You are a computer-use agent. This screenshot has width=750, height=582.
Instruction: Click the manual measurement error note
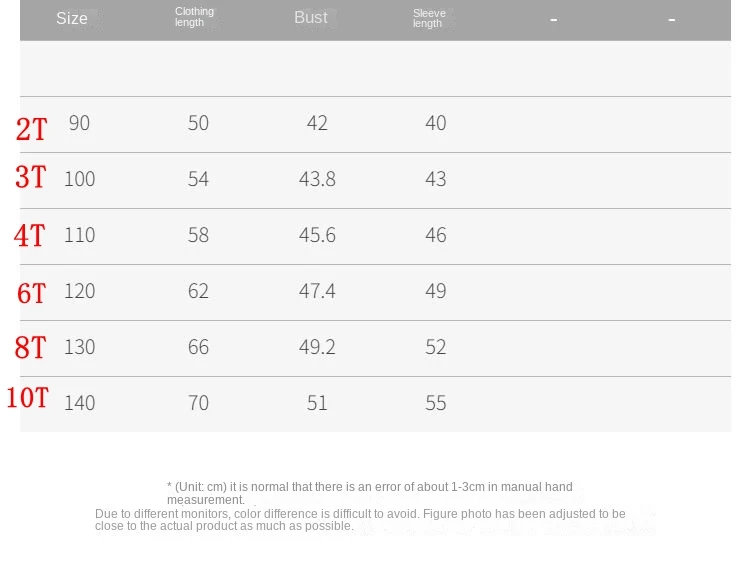(369, 493)
